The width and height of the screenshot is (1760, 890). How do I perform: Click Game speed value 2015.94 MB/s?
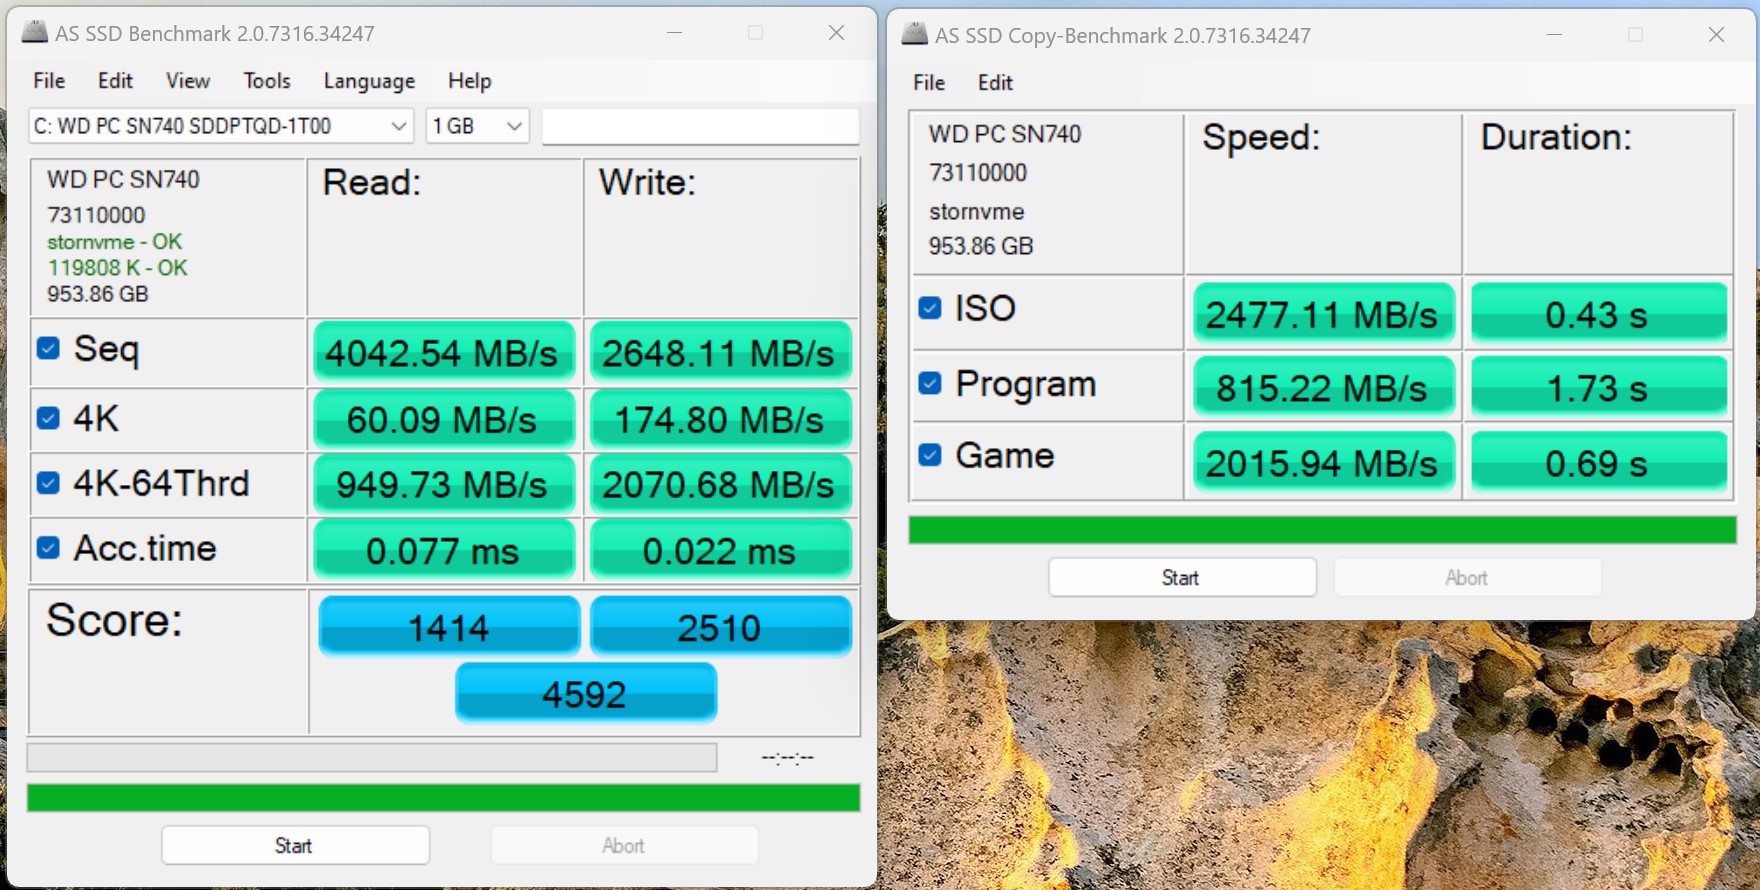[x=1323, y=462]
